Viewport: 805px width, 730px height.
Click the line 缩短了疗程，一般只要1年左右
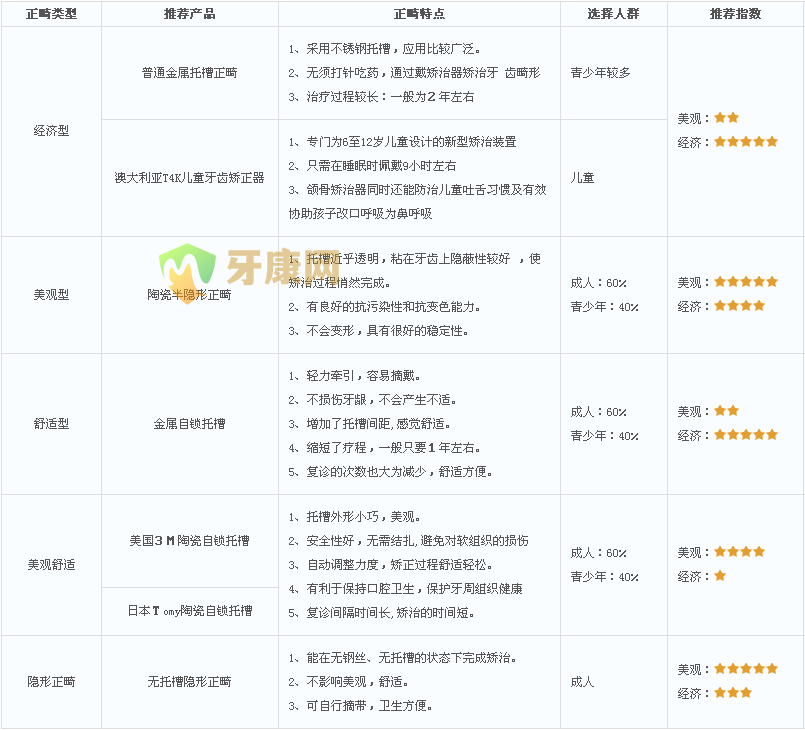[x=385, y=448]
